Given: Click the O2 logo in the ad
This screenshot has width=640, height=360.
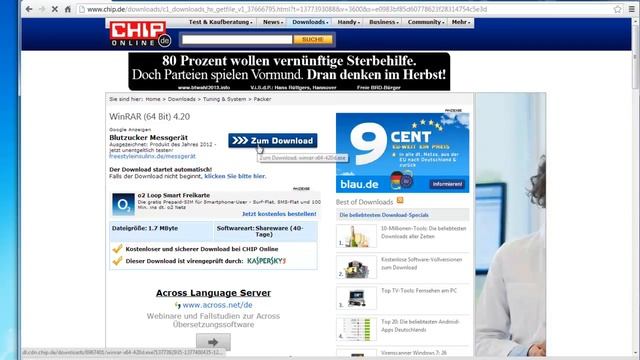Looking at the screenshot, I should [123, 204].
